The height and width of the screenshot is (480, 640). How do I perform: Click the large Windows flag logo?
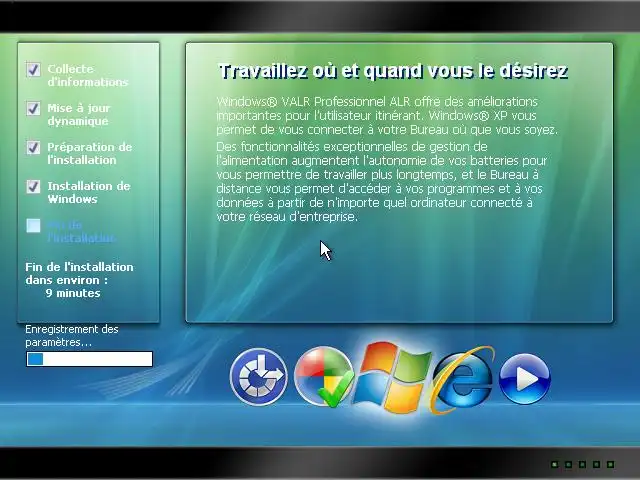tap(393, 377)
